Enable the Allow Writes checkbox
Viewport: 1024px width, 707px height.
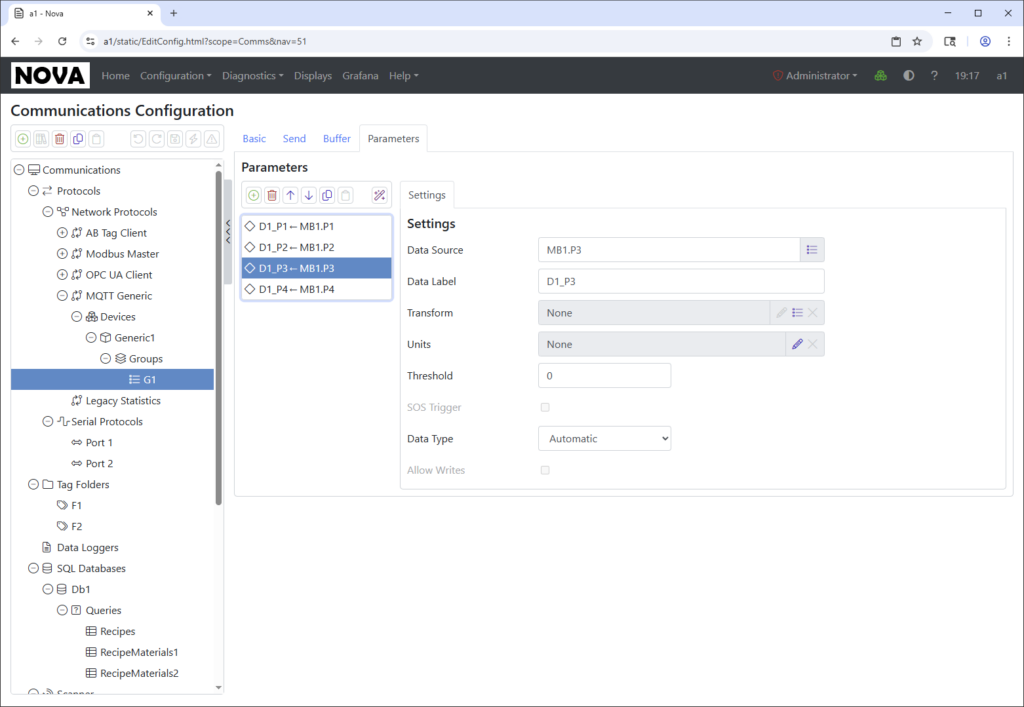coord(545,470)
